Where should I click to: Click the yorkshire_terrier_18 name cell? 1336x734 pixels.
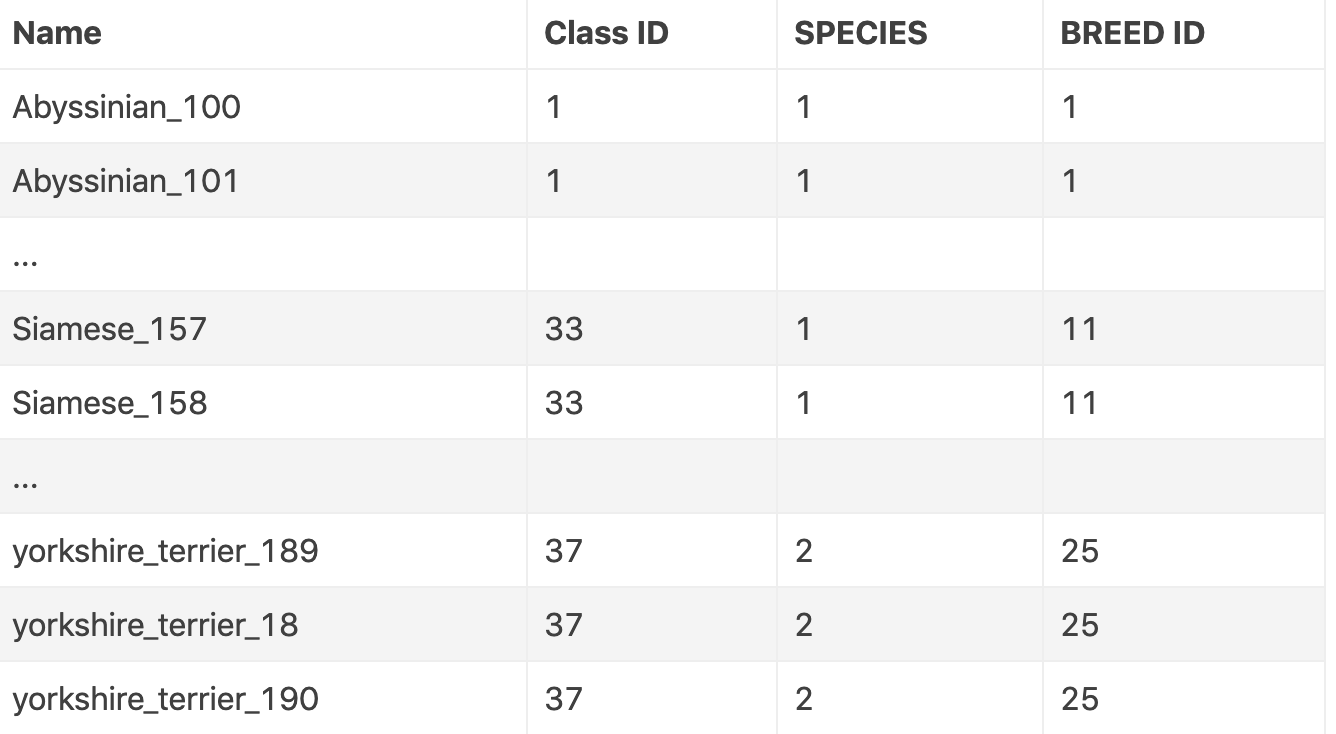click(155, 625)
